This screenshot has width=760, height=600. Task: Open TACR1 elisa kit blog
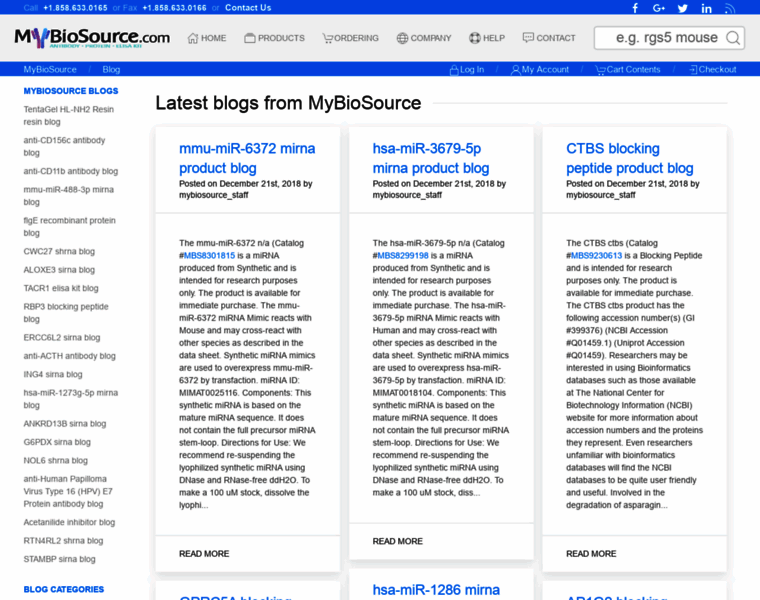tap(61, 288)
